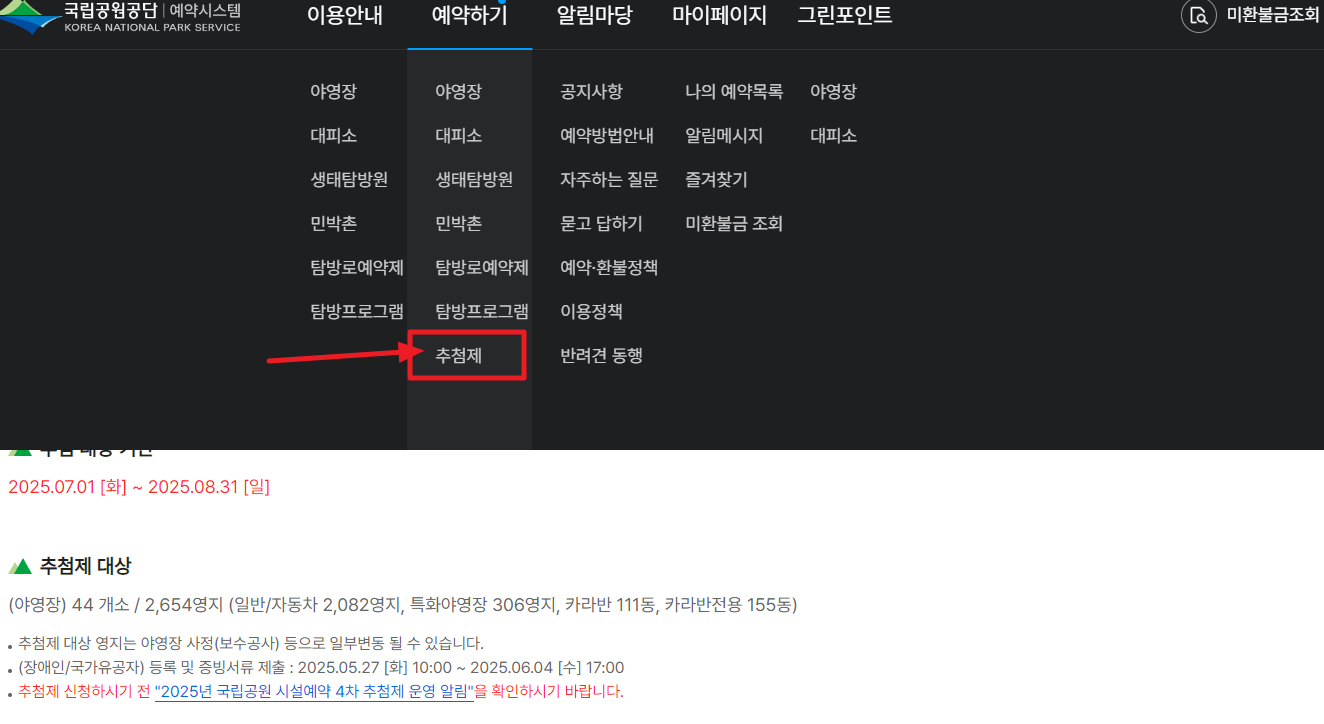This screenshot has height=724, width=1324.
Task: Open the 그린포인트 top menu
Action: point(845,16)
